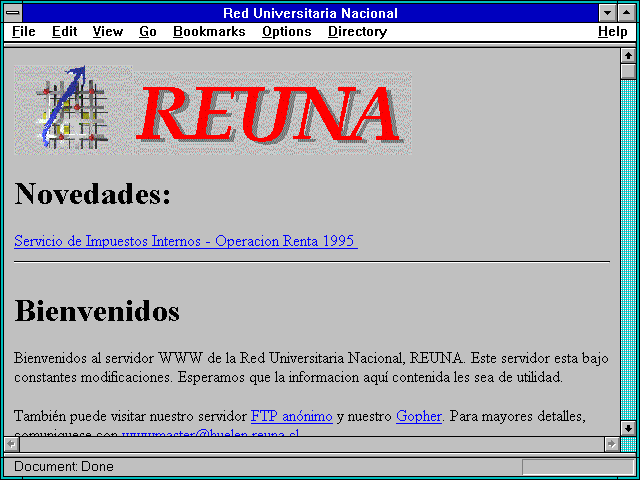This screenshot has width=640, height=480.
Task: Click the vertical scrollbar thumb
Action: click(x=628, y=71)
